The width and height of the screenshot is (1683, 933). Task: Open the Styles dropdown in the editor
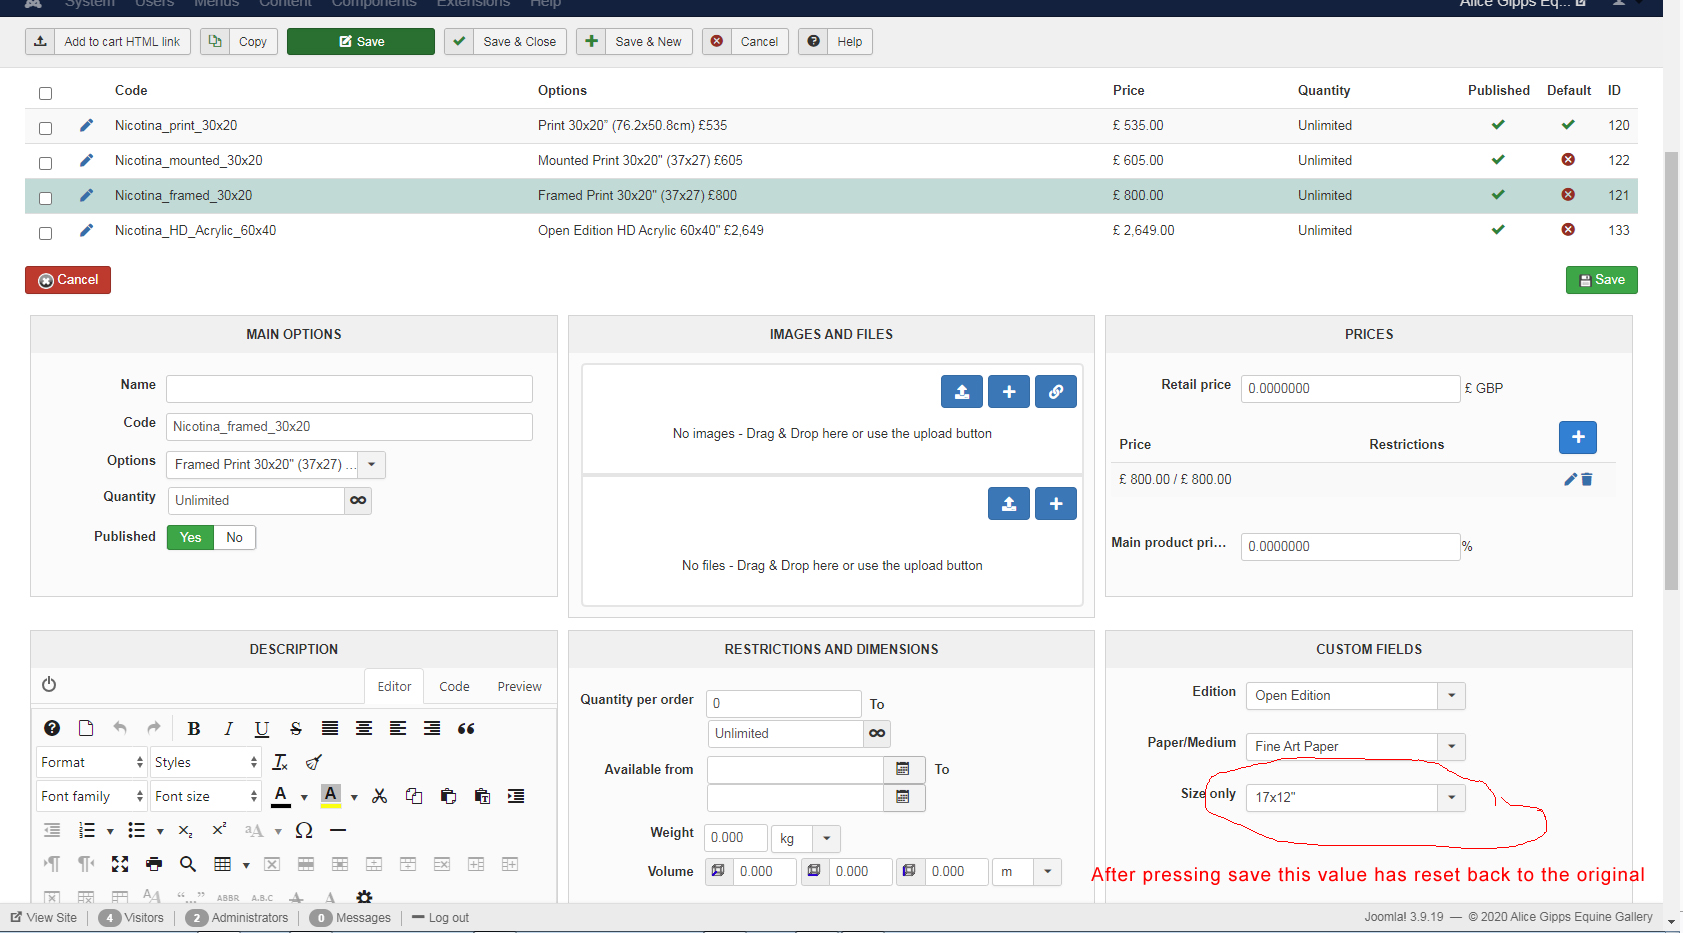[x=206, y=762]
